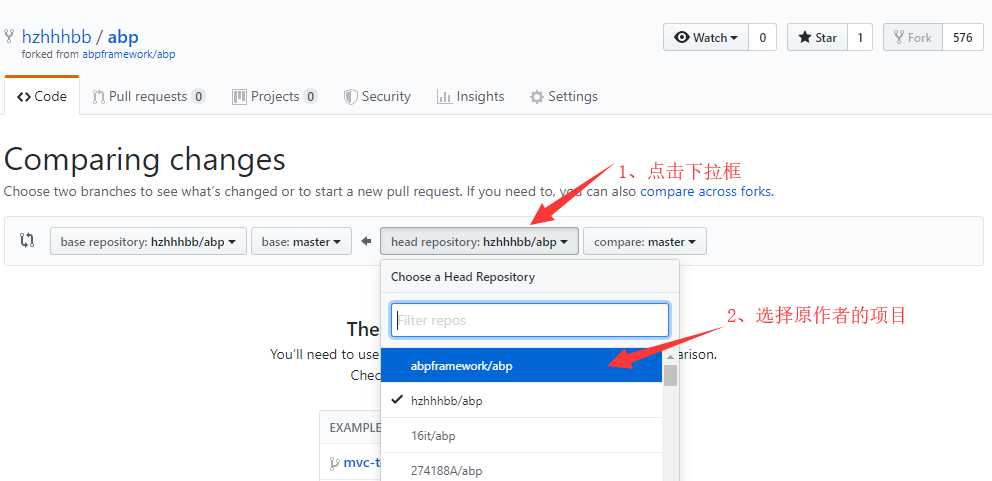Click the scrollbar up arrow in repo list
The image size is (992, 481).
tap(670, 357)
